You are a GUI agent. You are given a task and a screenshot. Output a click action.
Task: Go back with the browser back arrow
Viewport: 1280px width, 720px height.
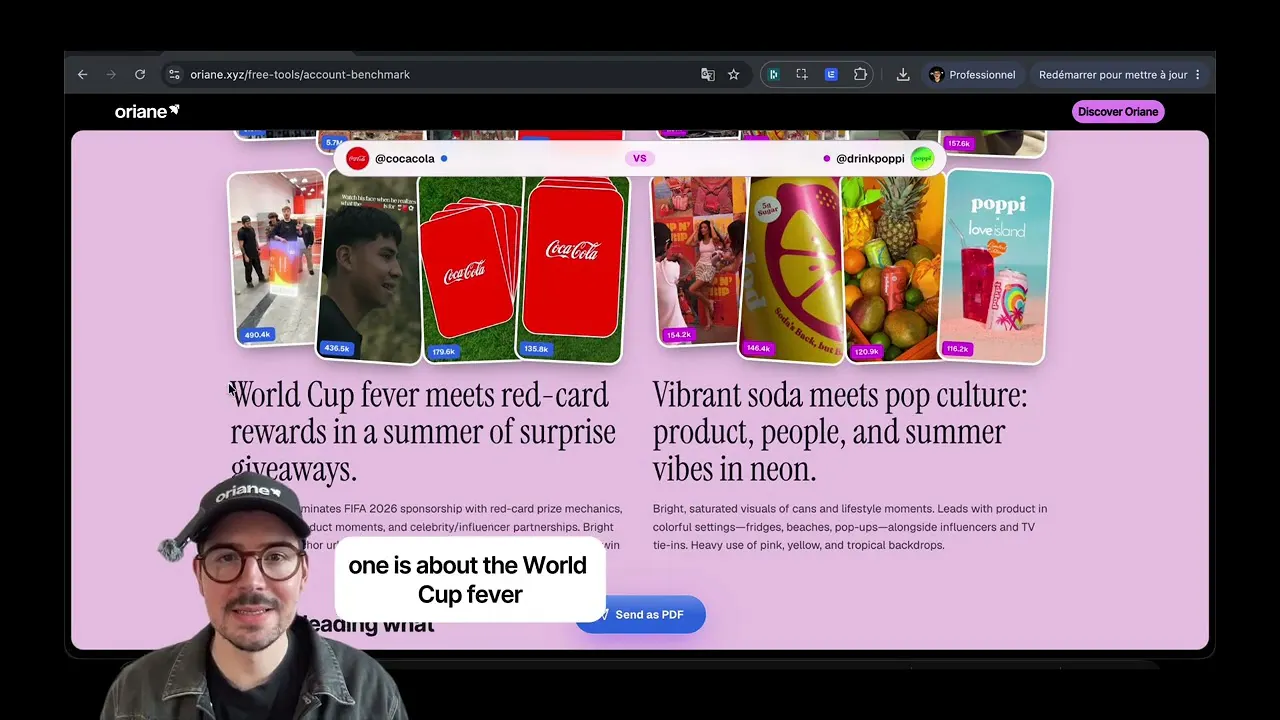point(83,75)
